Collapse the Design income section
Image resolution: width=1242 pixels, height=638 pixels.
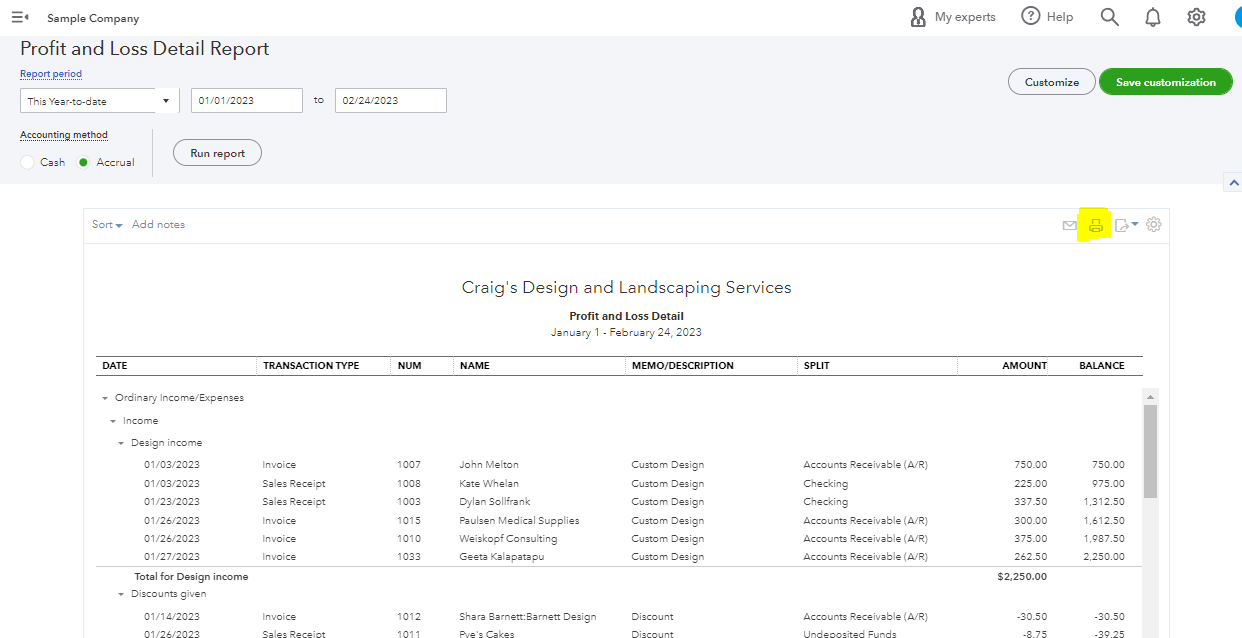(123, 442)
